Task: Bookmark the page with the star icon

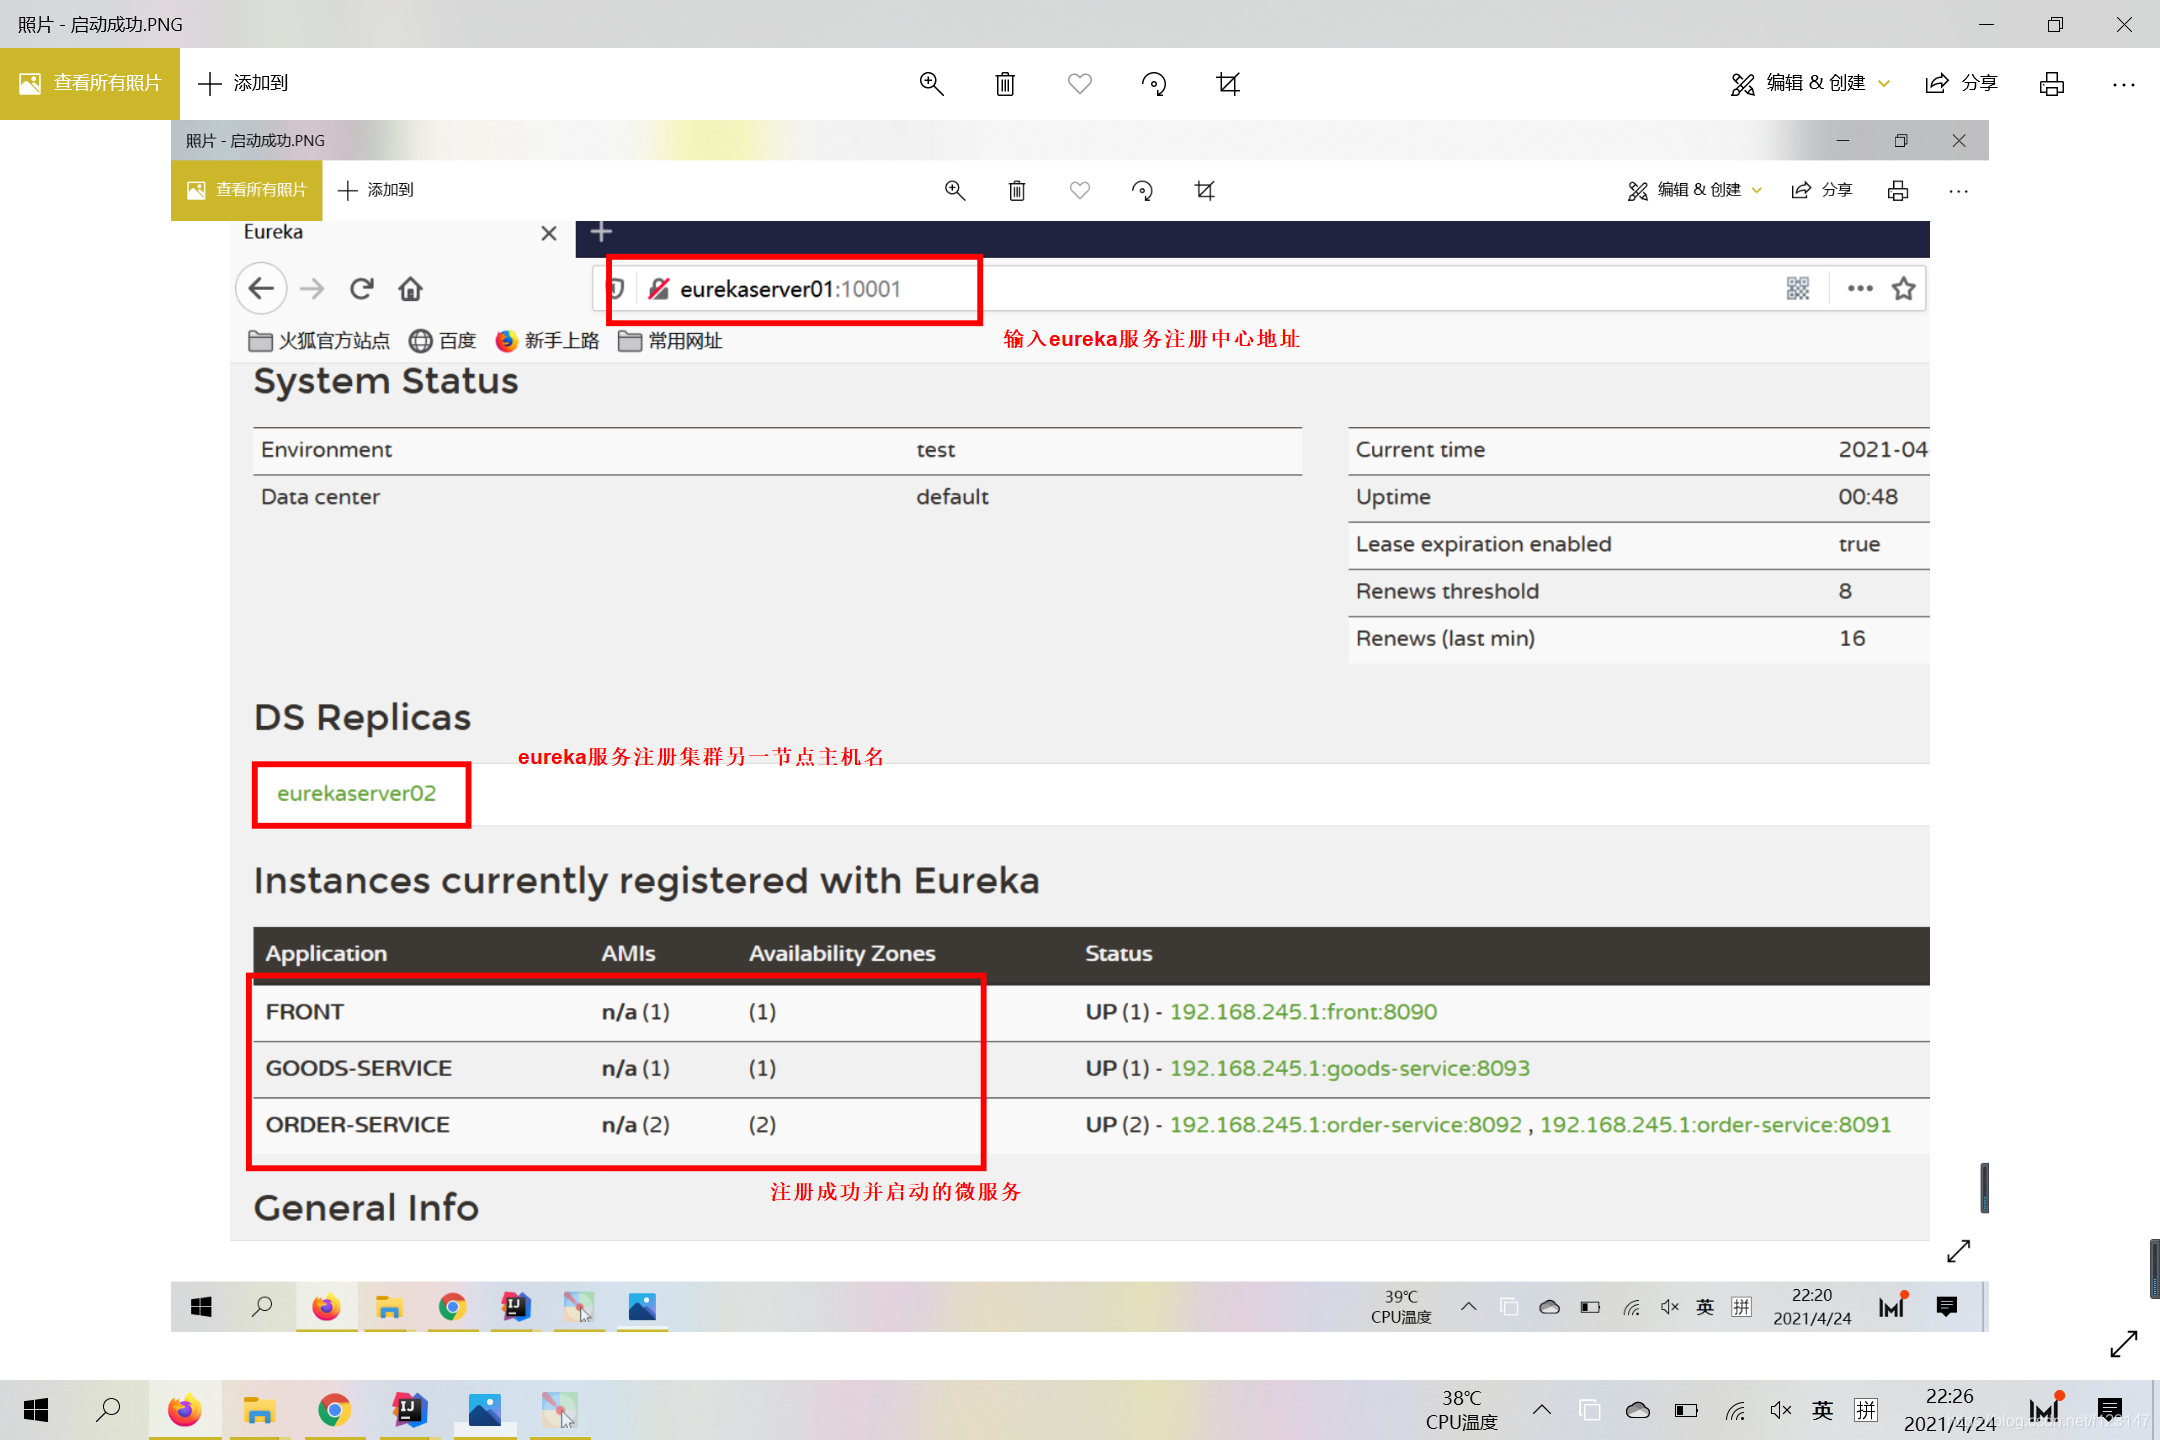Action: (x=1903, y=289)
